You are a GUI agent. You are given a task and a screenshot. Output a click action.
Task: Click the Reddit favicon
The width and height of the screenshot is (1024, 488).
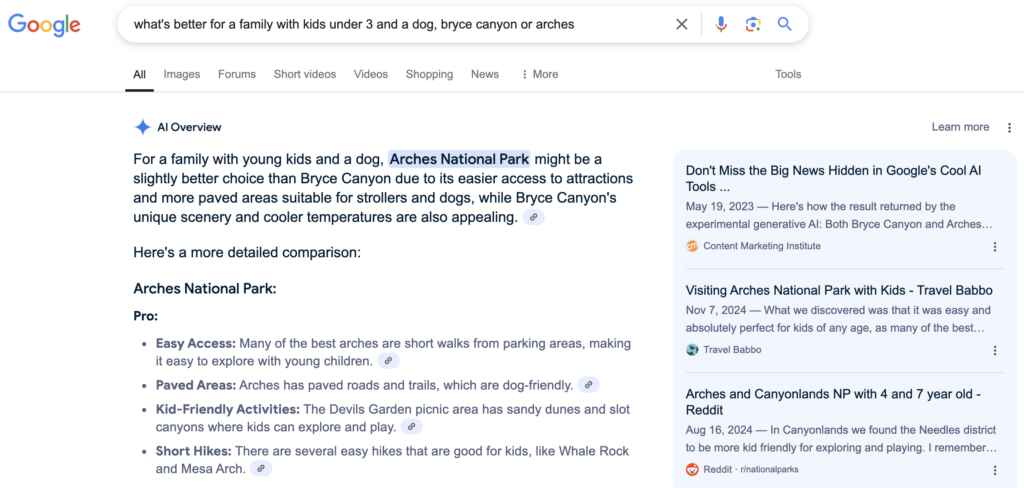coord(692,470)
